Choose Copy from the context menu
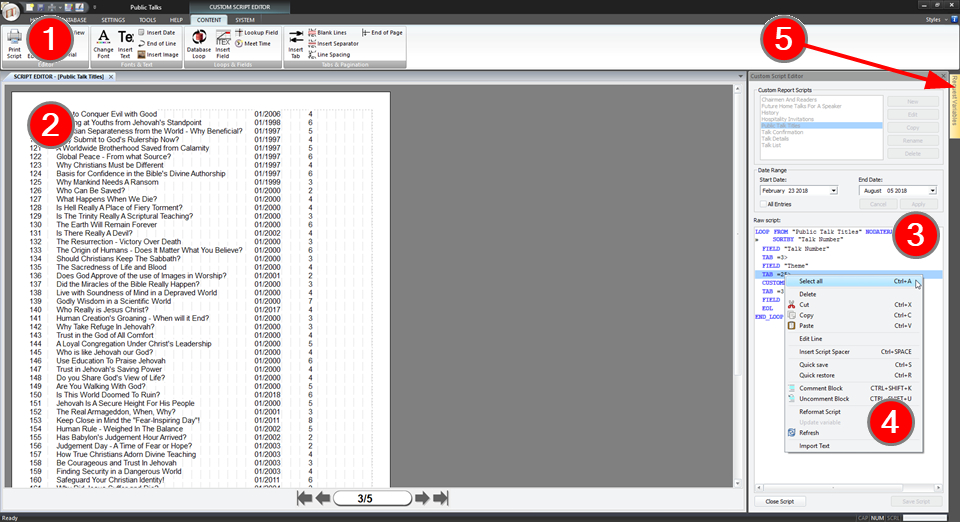 click(853, 315)
